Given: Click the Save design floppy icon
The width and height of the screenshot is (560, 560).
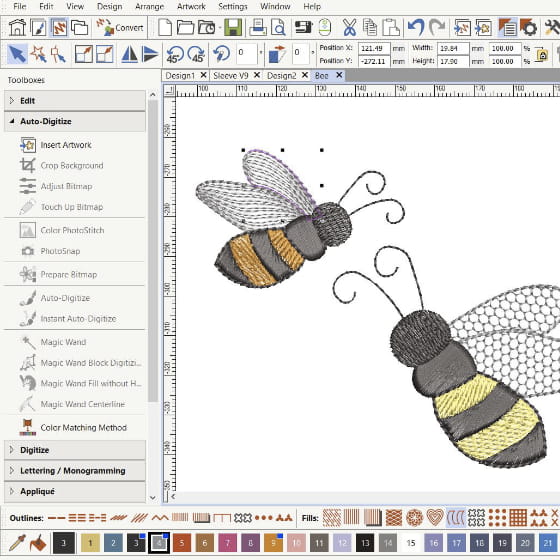Looking at the screenshot, I should coord(233,28).
